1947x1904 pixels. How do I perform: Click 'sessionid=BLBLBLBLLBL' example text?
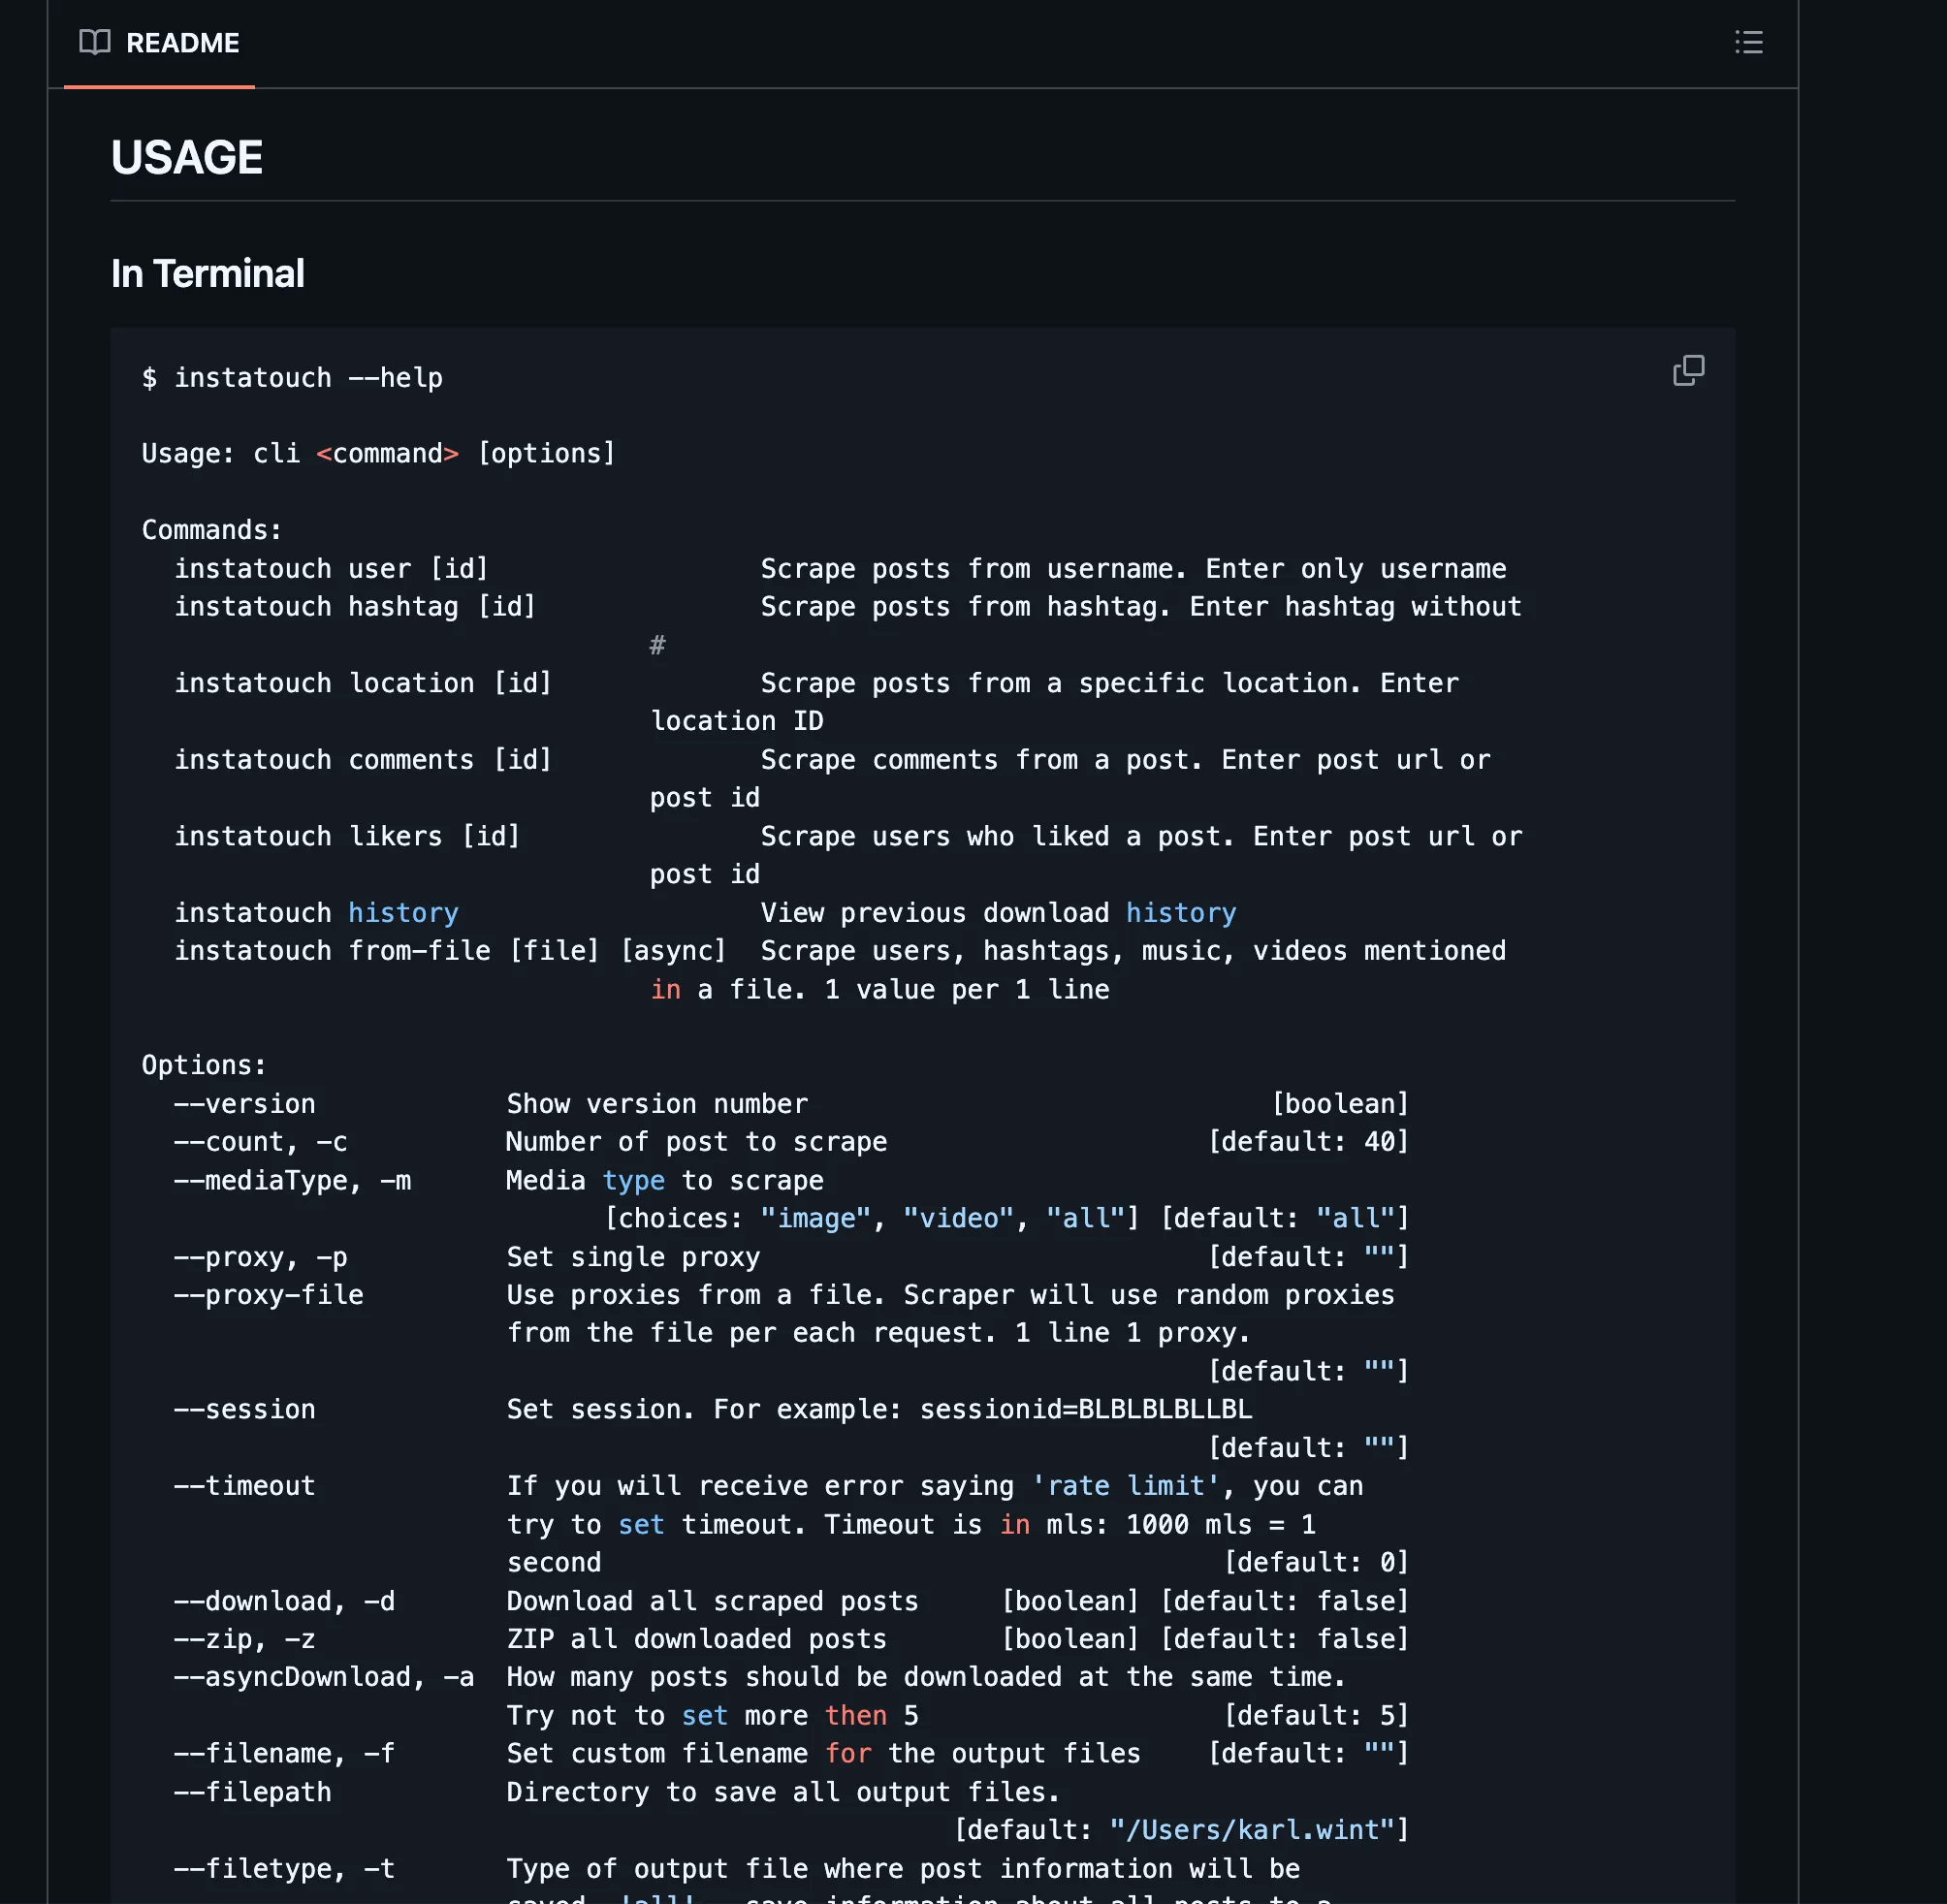click(1086, 1410)
